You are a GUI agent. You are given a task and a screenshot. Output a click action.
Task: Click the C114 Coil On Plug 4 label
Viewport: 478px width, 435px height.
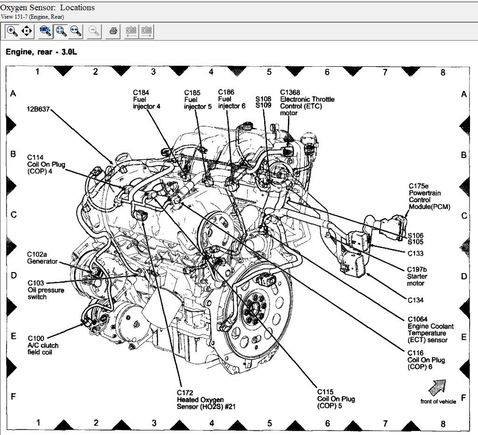(x=46, y=164)
